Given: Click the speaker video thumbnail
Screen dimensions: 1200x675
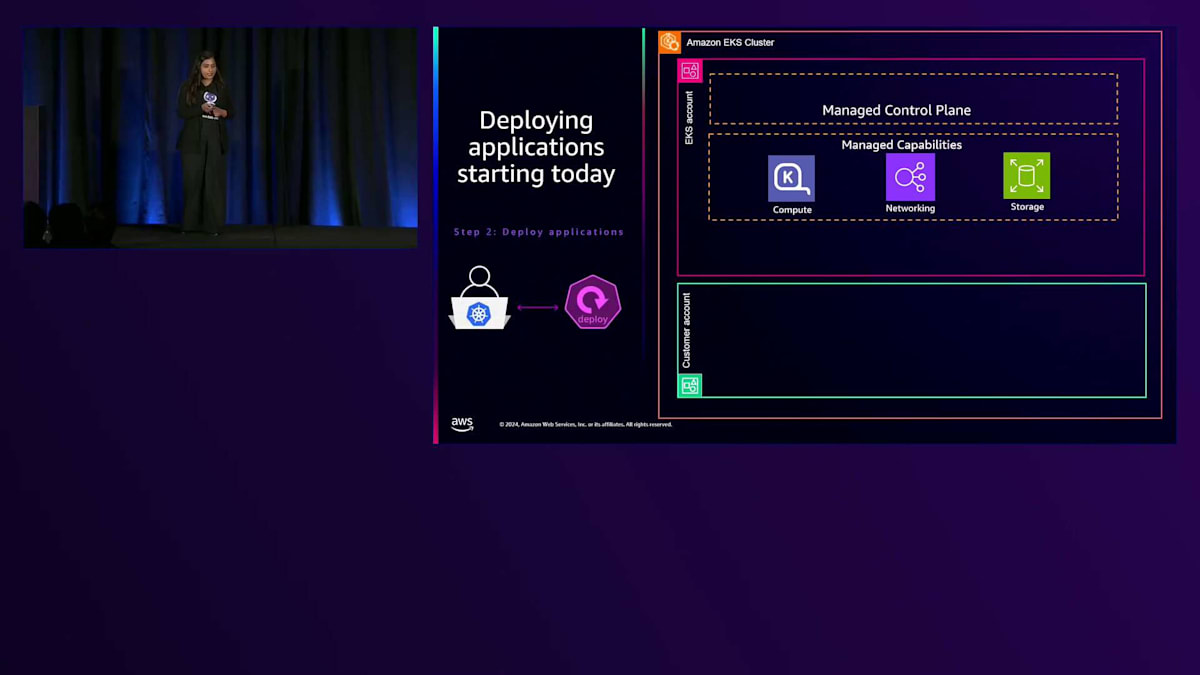Looking at the screenshot, I should (x=221, y=138).
